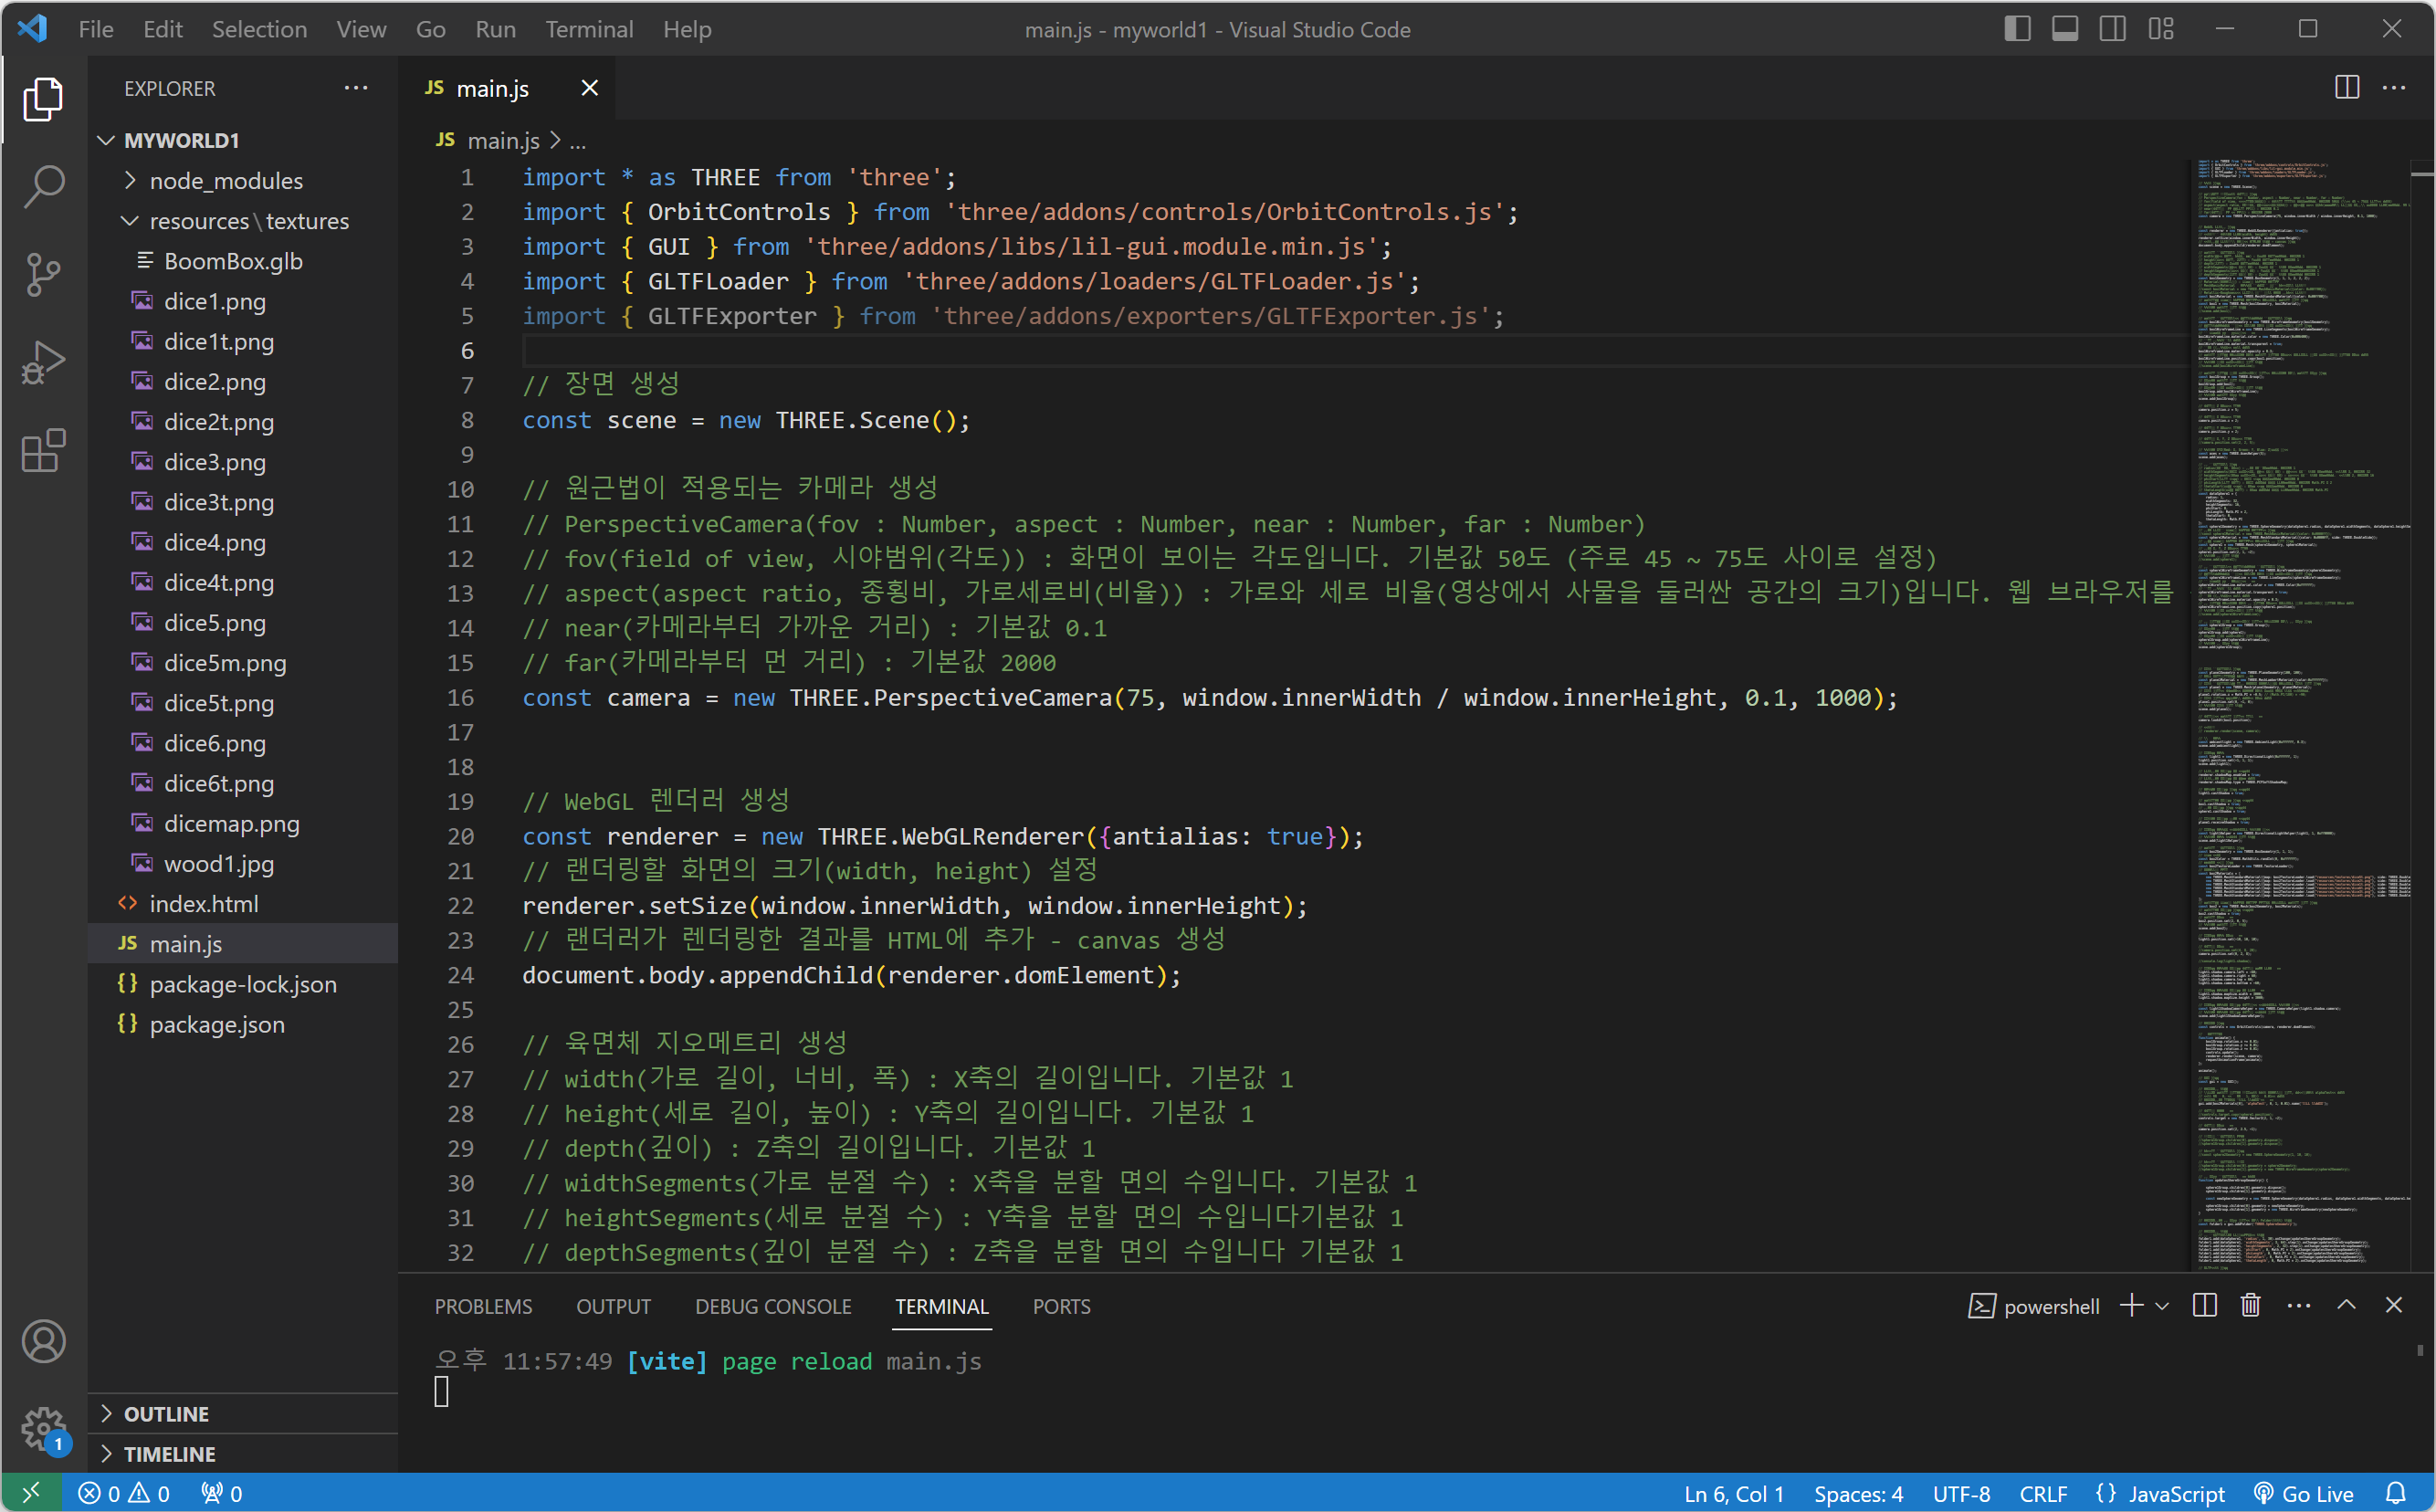
Task: Kill terminal with trash icon
Action: coord(2250,1306)
